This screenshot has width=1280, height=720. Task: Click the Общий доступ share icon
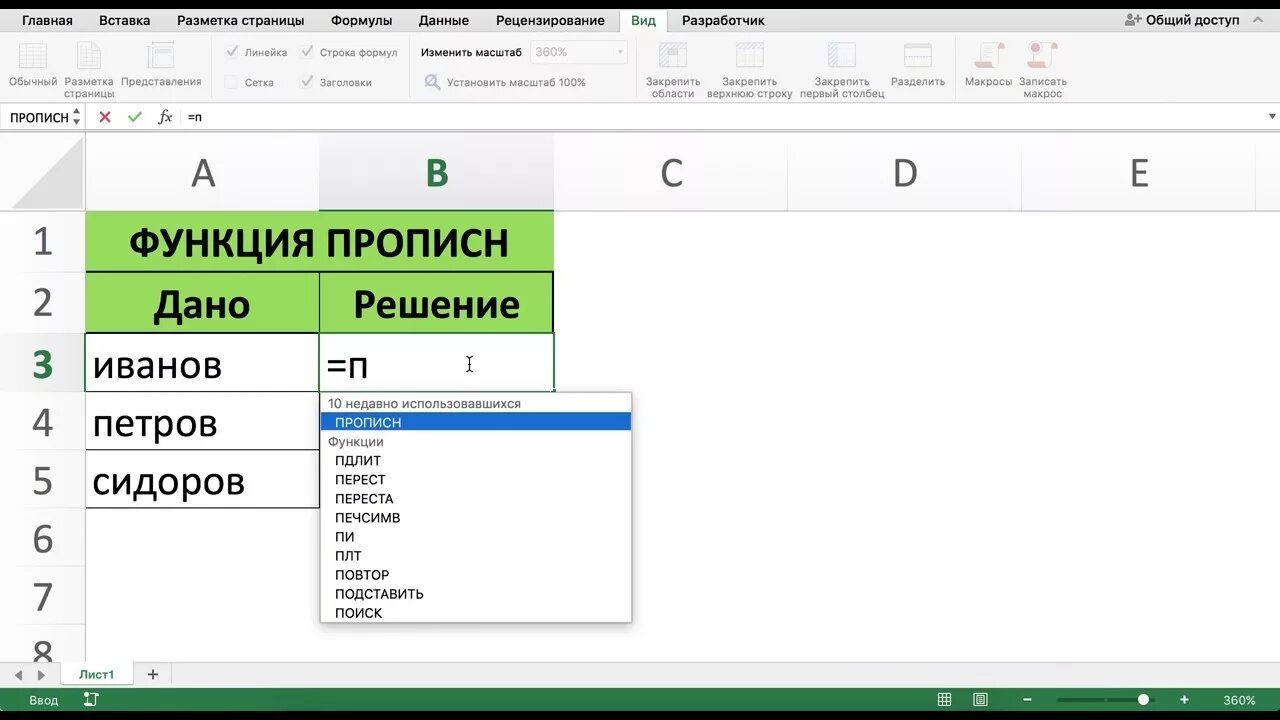[1133, 20]
